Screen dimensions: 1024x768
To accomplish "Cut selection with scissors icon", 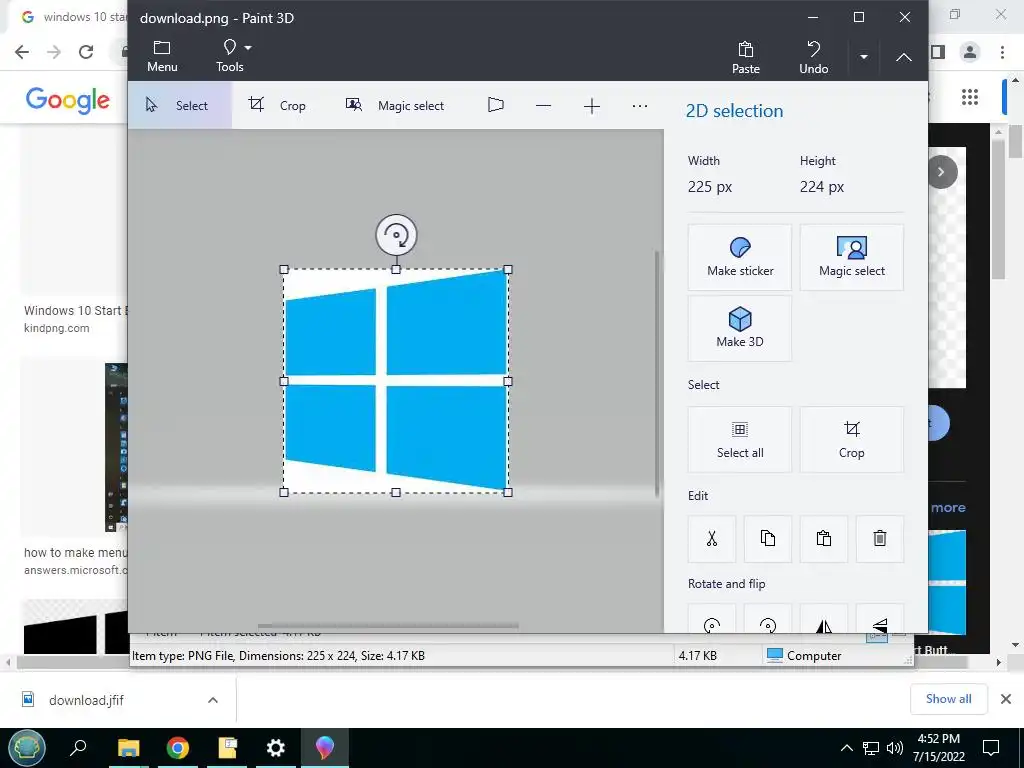I will (x=712, y=539).
